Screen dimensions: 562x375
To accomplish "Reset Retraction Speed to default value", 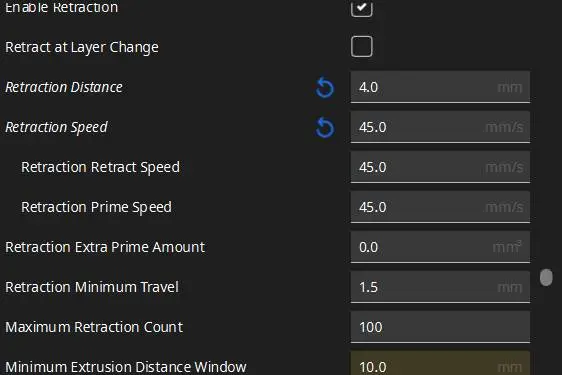I will (x=325, y=128).
